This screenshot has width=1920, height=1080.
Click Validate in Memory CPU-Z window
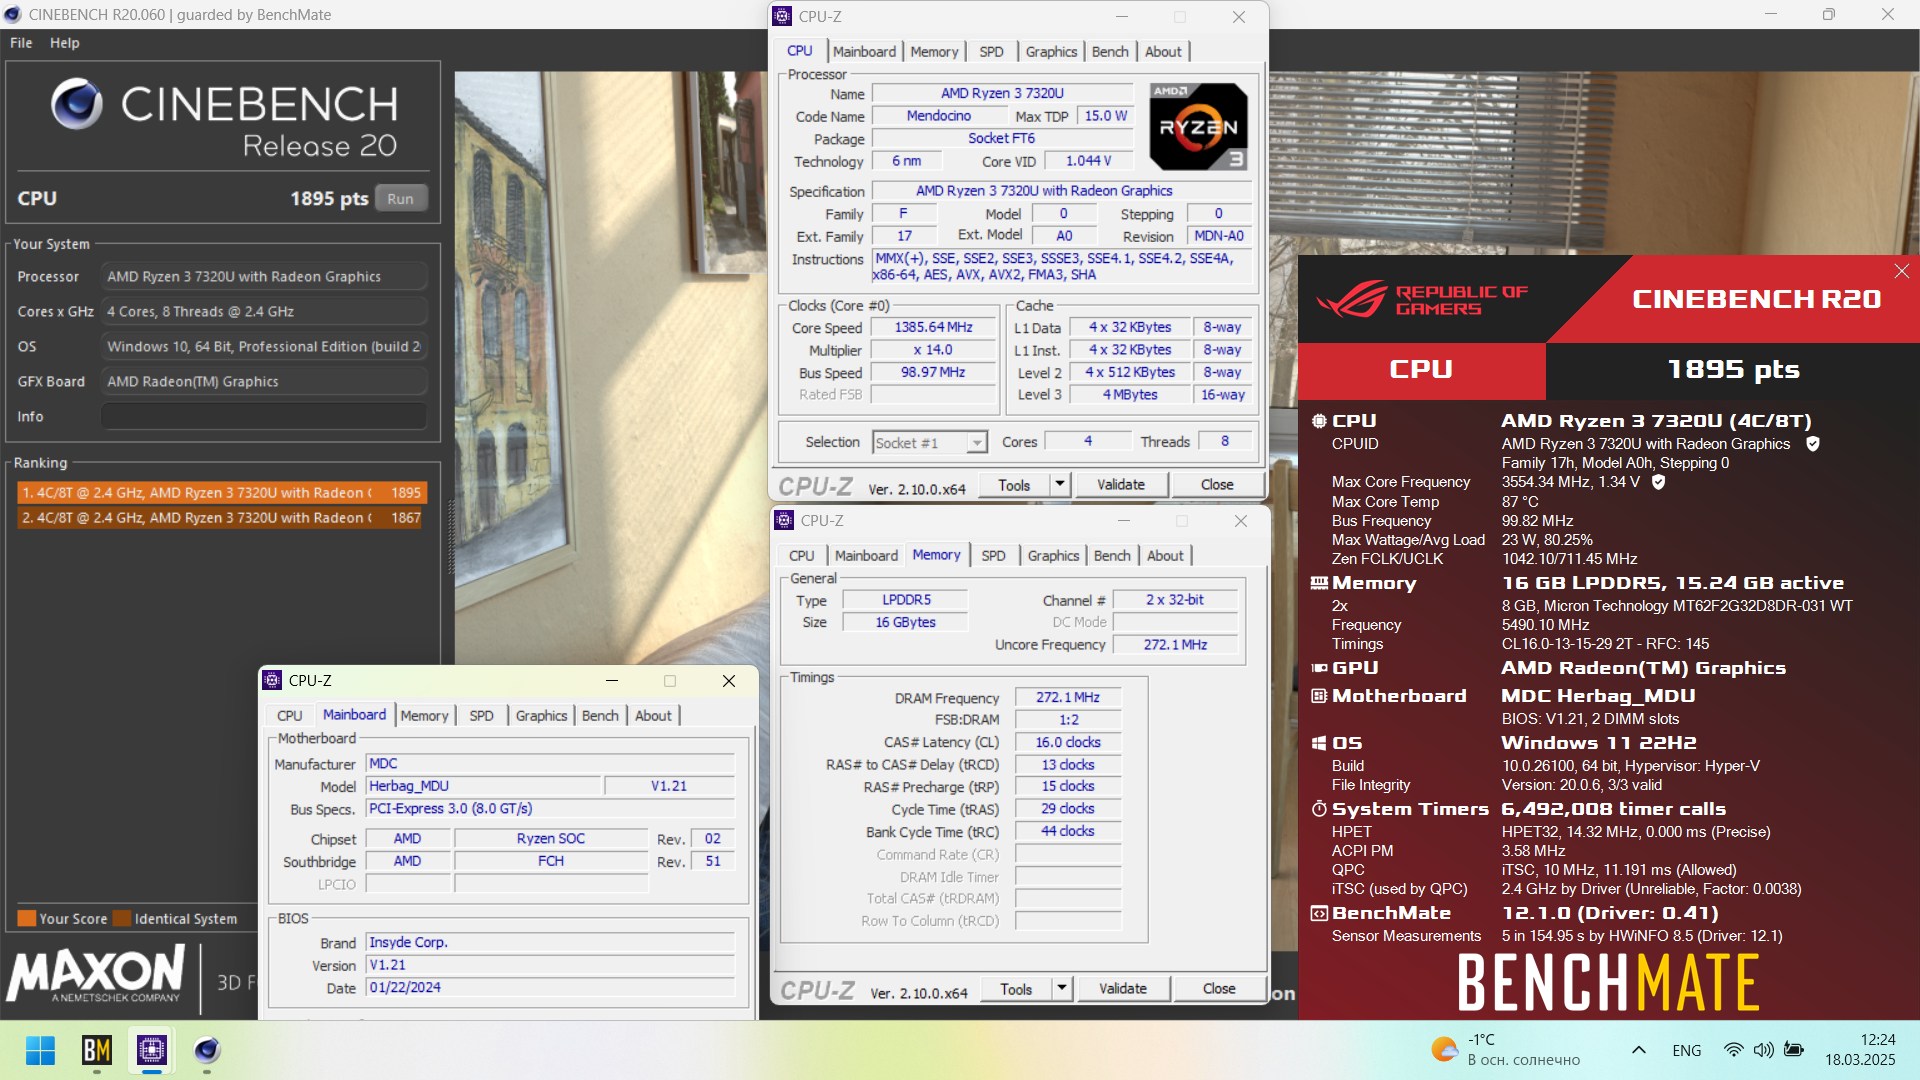tap(1122, 989)
